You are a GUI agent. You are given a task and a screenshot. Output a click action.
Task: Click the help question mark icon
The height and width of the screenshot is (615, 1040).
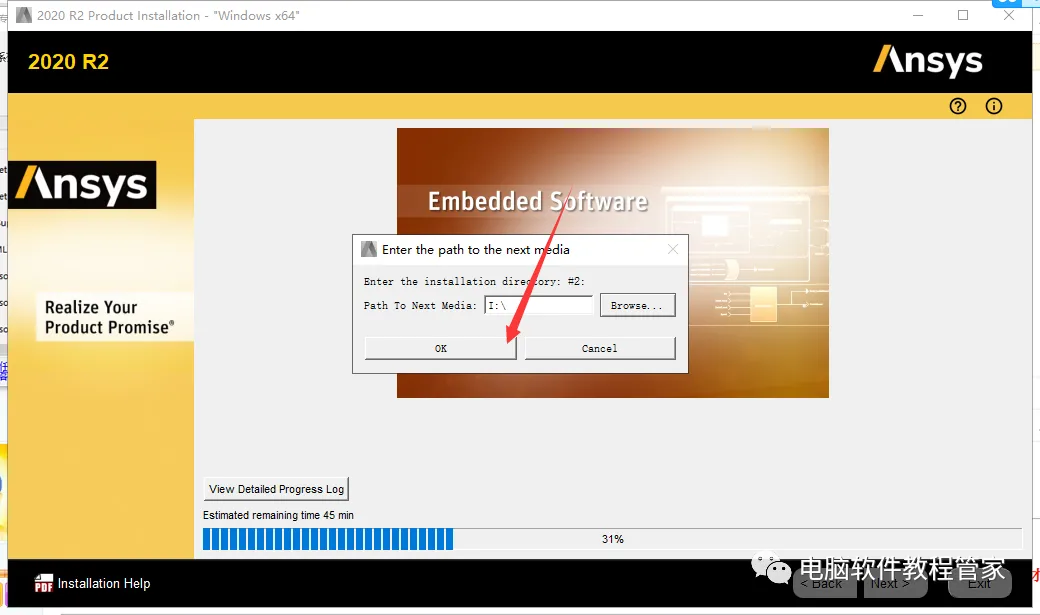958,106
